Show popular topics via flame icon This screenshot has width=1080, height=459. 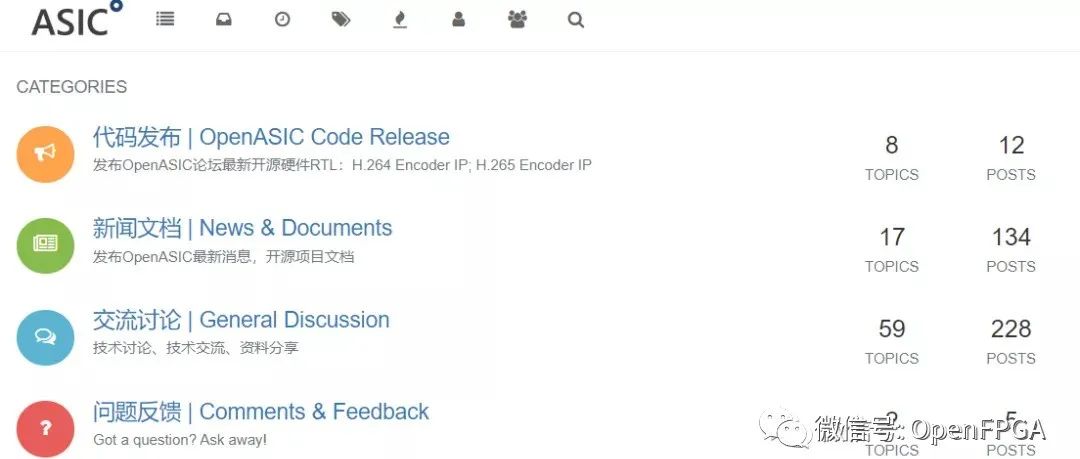[399, 20]
